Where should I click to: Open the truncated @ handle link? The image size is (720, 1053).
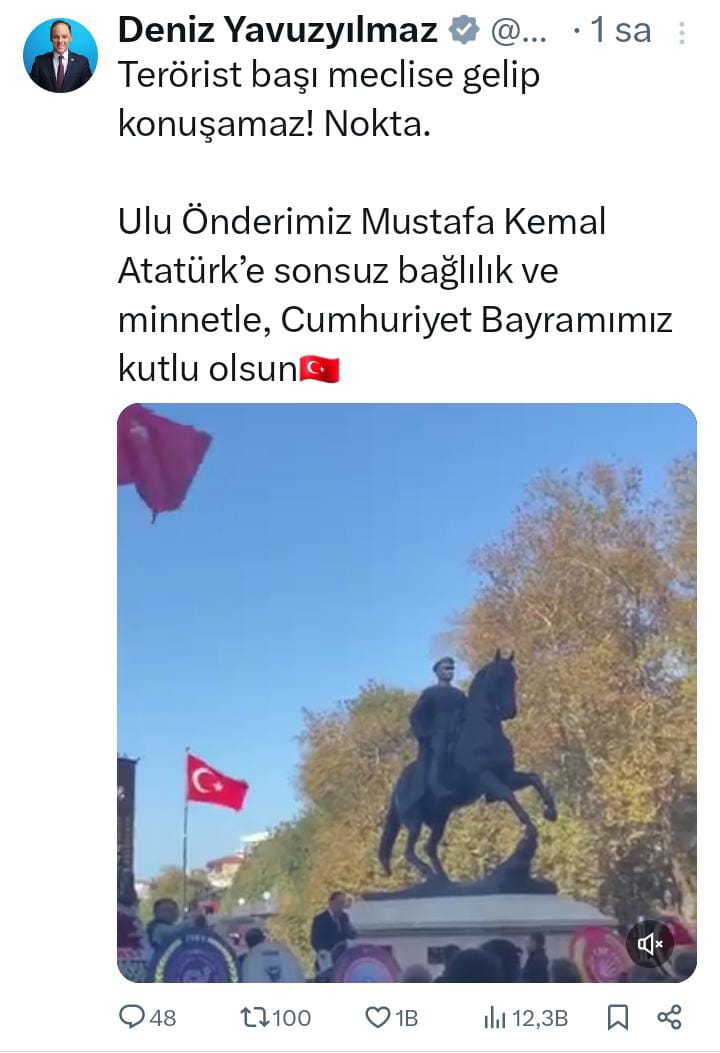[x=519, y=31]
